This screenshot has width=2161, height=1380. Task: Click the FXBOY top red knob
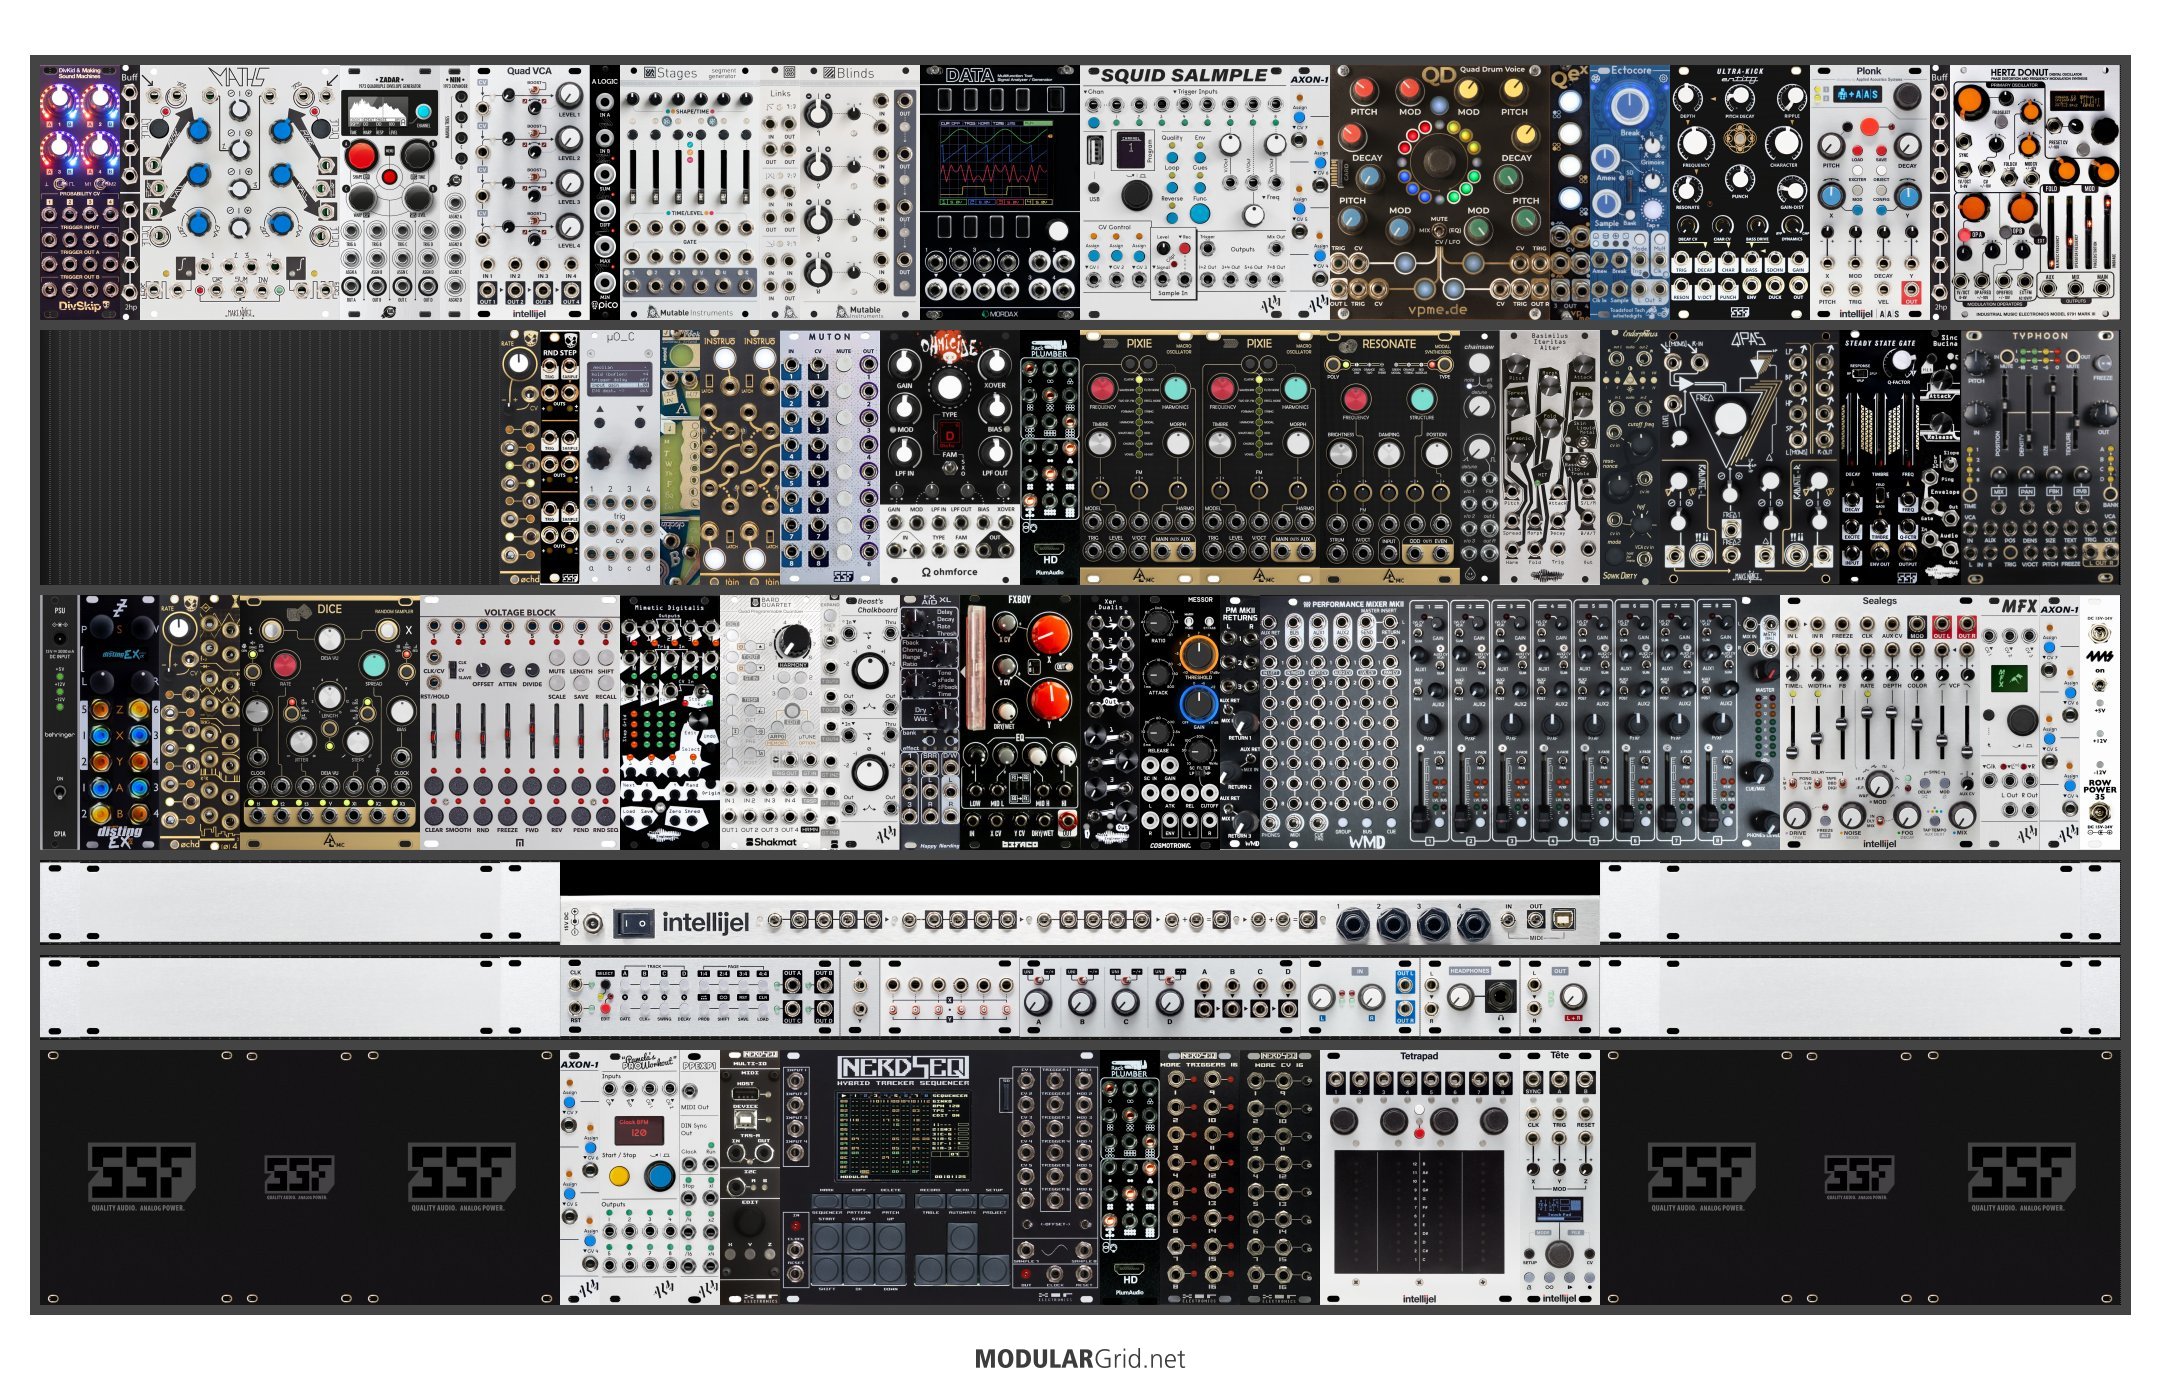click(x=1048, y=633)
